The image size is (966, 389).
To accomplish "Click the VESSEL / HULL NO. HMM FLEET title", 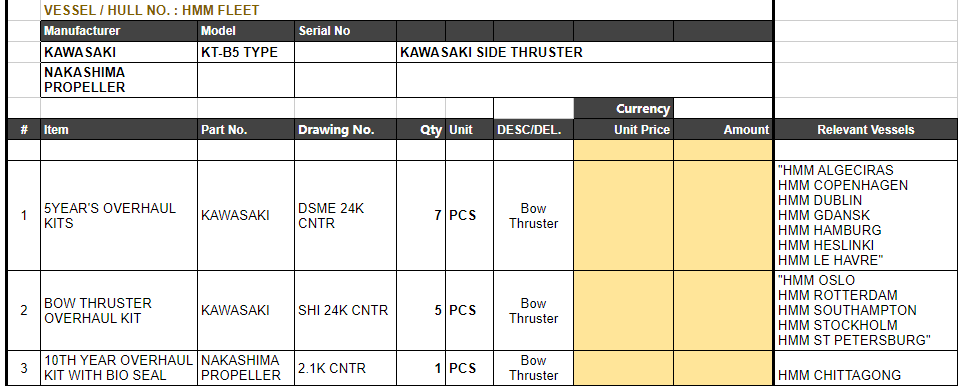I will coord(152,10).
